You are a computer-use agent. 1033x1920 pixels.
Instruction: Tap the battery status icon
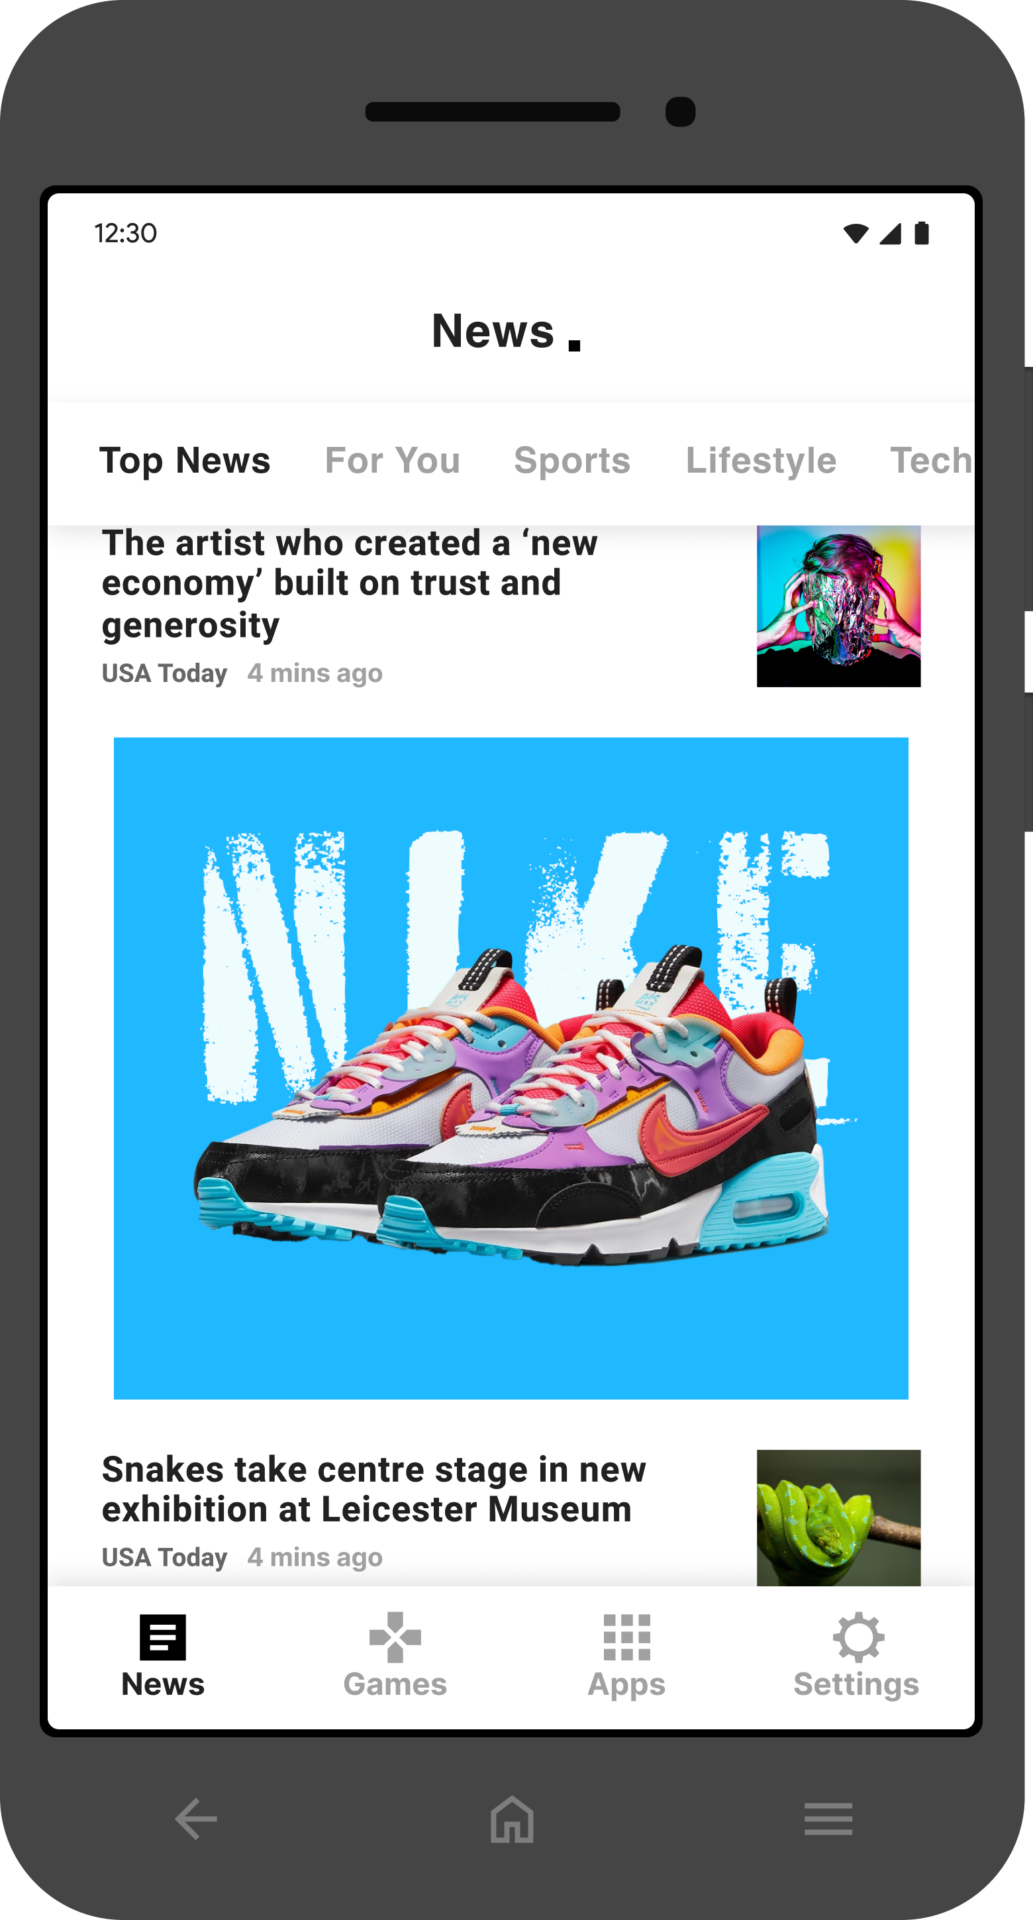pyautogui.click(x=922, y=233)
